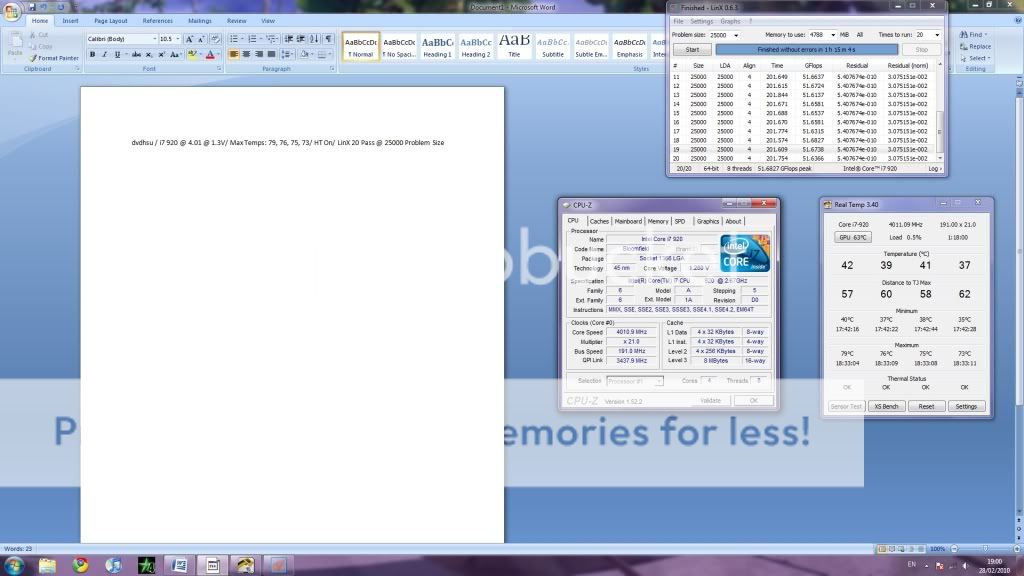This screenshot has height=576, width=1024.
Task: Apply italic formatting in Word
Action: point(104,55)
